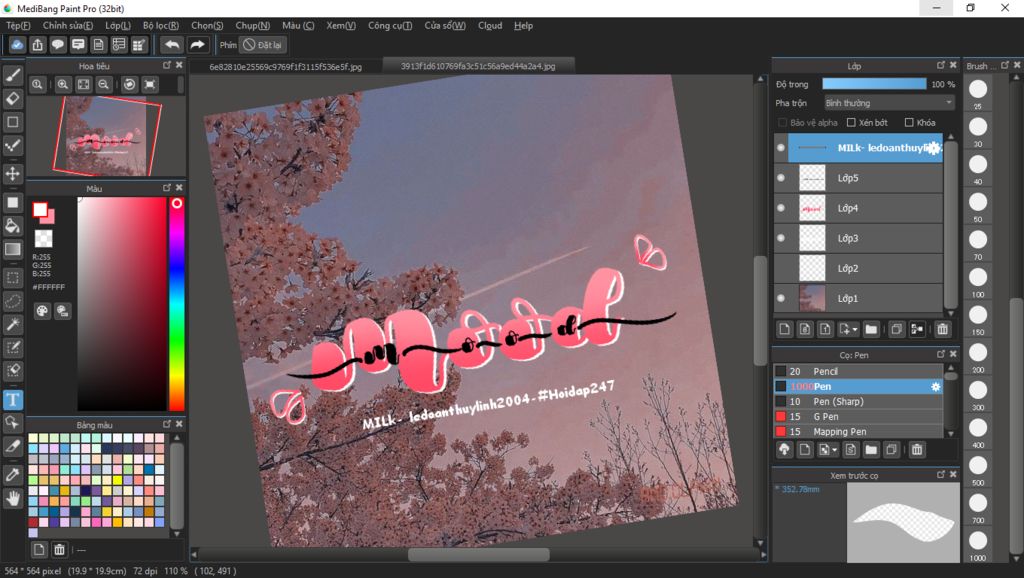Viewport: 1024px width, 578px height.
Task: Undock the Xem trước cọ panel
Action: (x=940, y=474)
